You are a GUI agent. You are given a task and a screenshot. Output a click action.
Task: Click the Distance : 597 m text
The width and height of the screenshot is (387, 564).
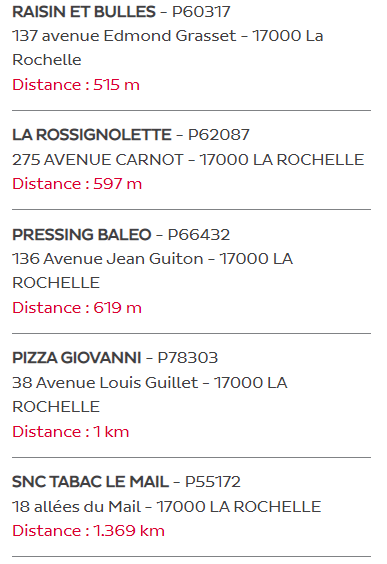(77, 184)
